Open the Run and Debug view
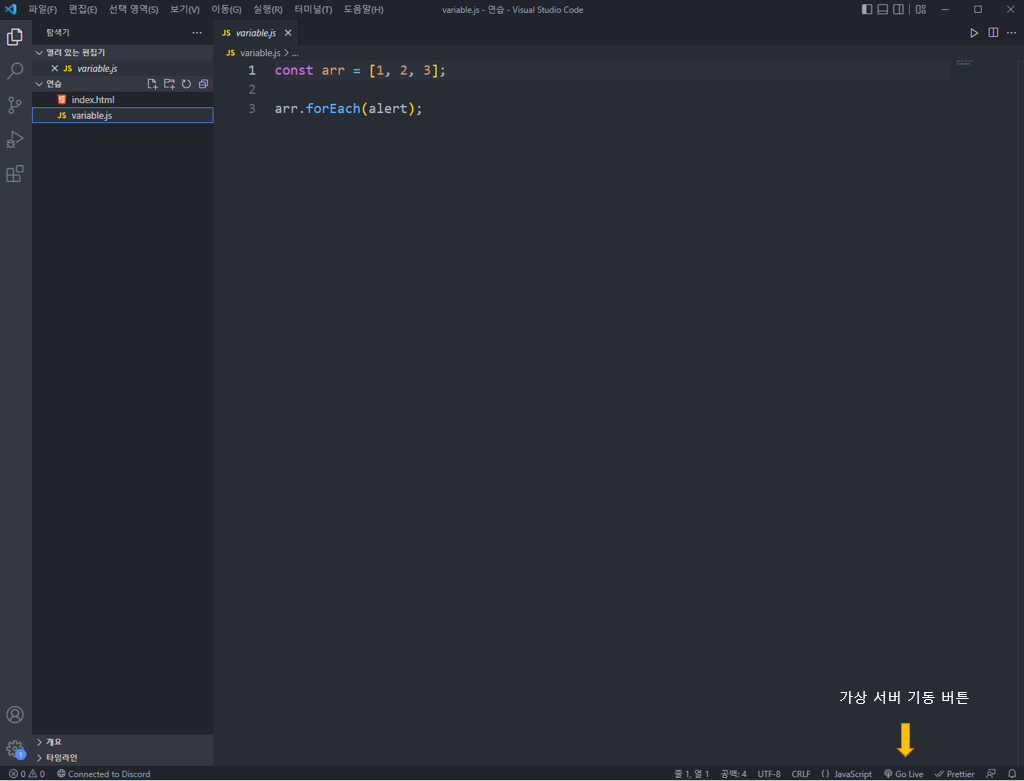Image resolution: width=1024 pixels, height=781 pixels. coord(14,139)
